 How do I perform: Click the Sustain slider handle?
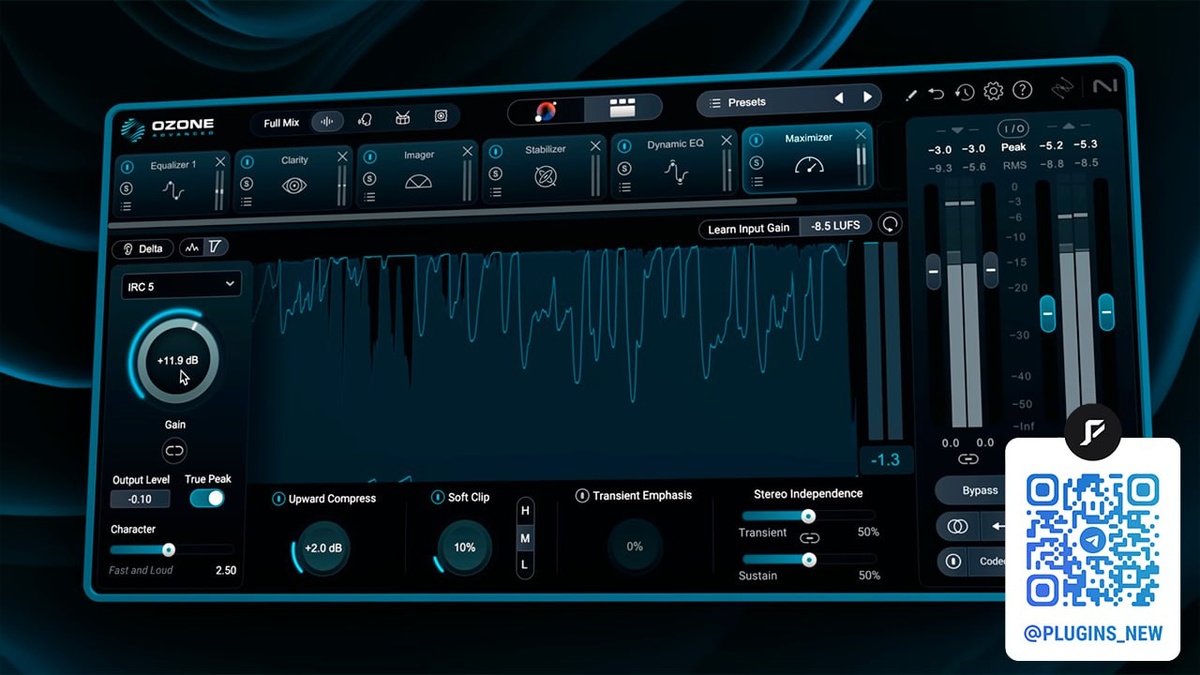(809, 560)
